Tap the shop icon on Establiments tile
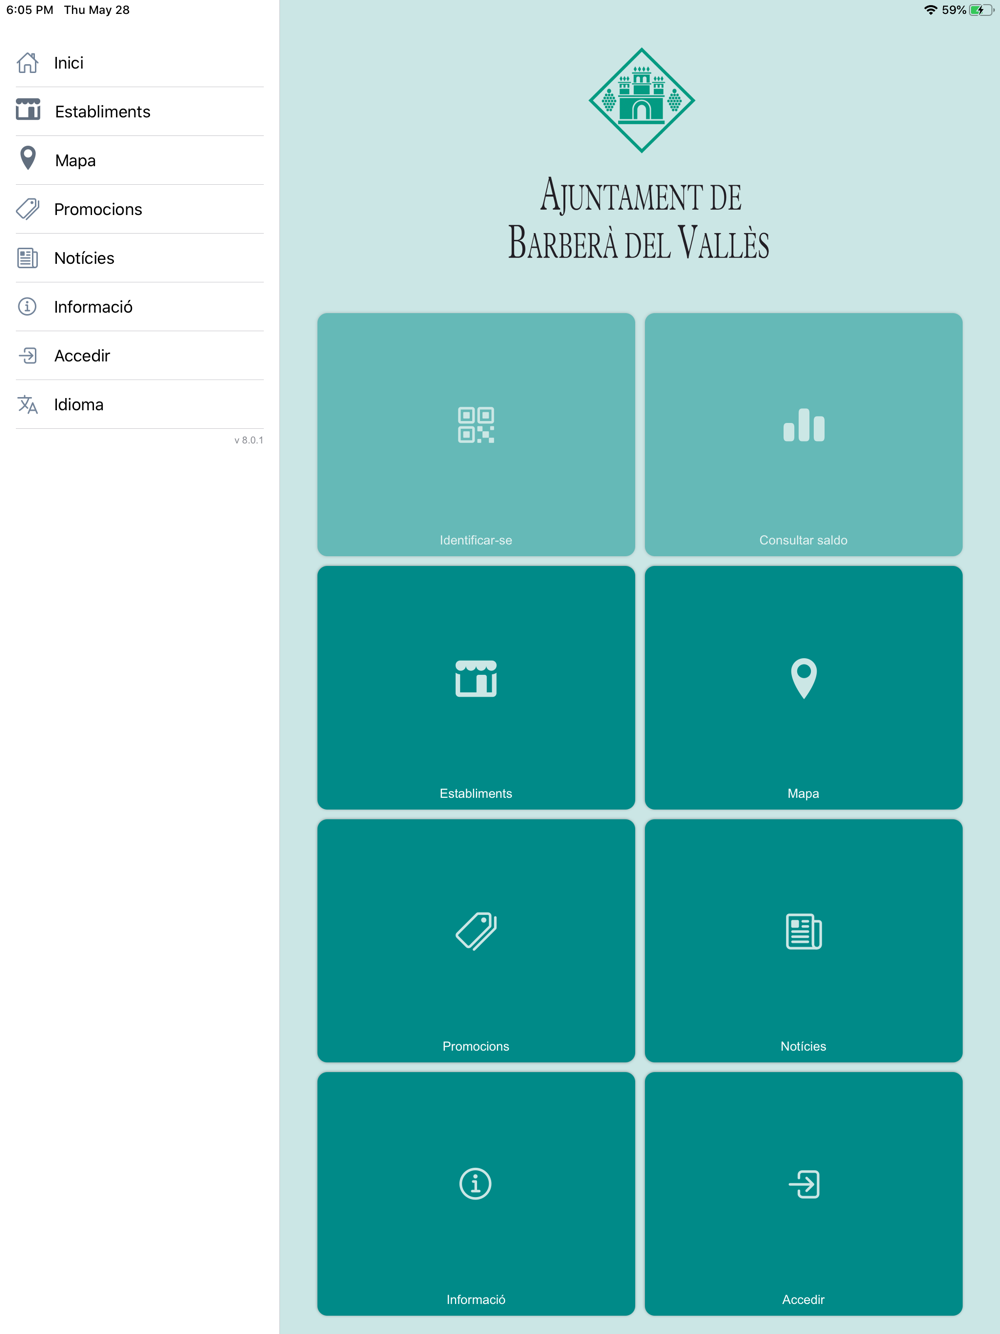Screen dimensions: 1000x1334 click(x=476, y=678)
